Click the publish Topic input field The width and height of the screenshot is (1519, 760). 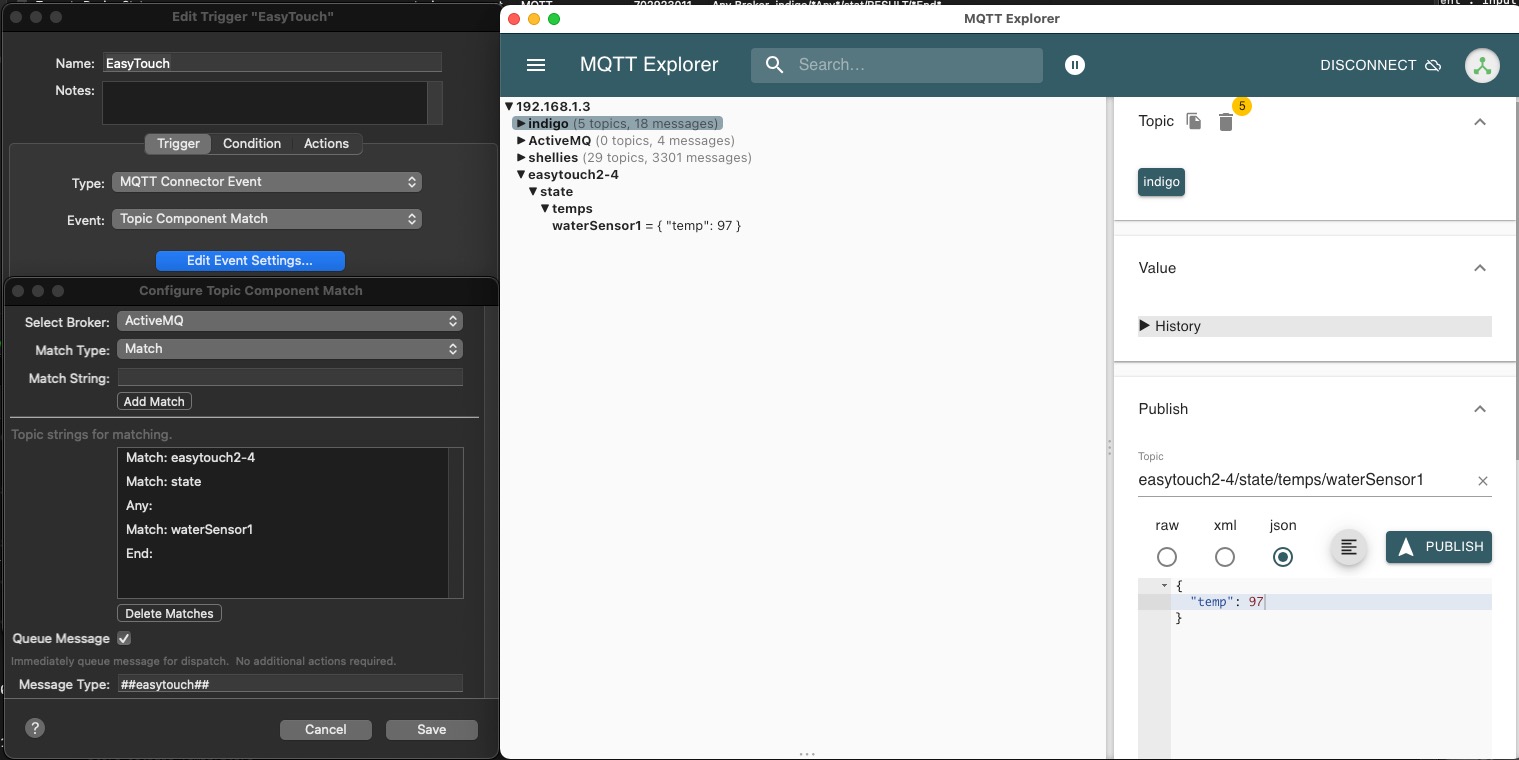[x=1304, y=480]
